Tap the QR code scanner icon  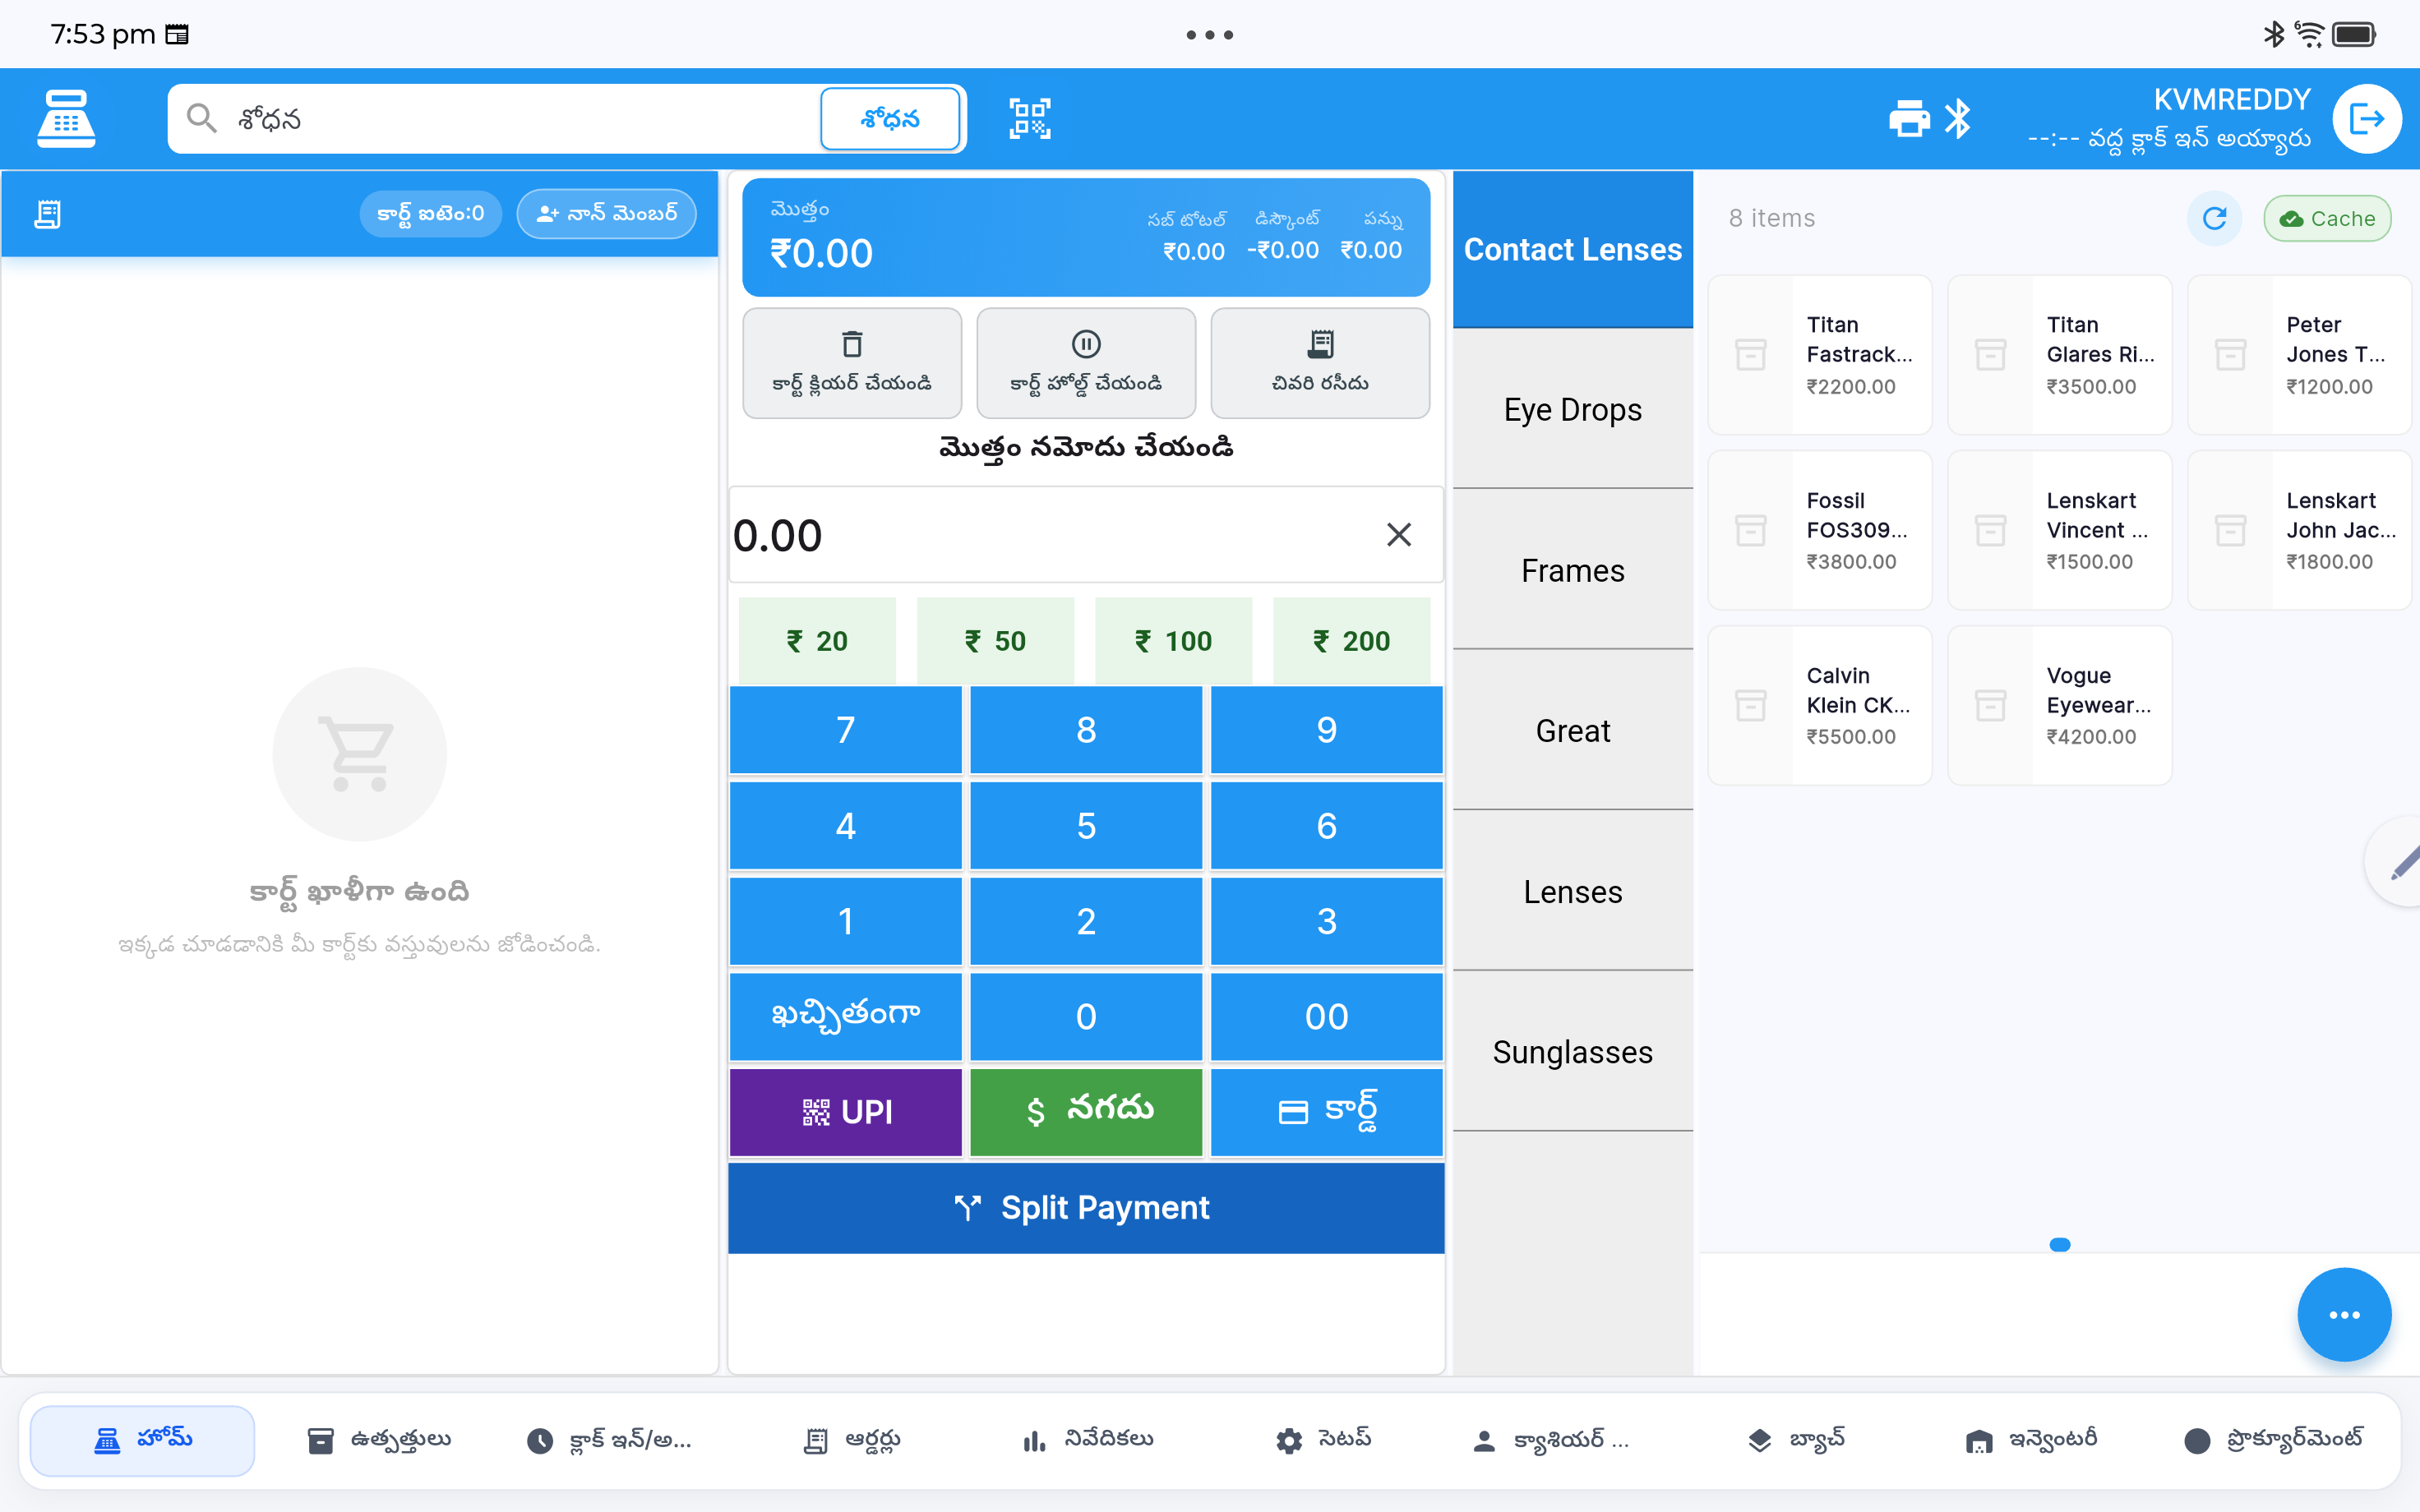pyautogui.click(x=1029, y=118)
